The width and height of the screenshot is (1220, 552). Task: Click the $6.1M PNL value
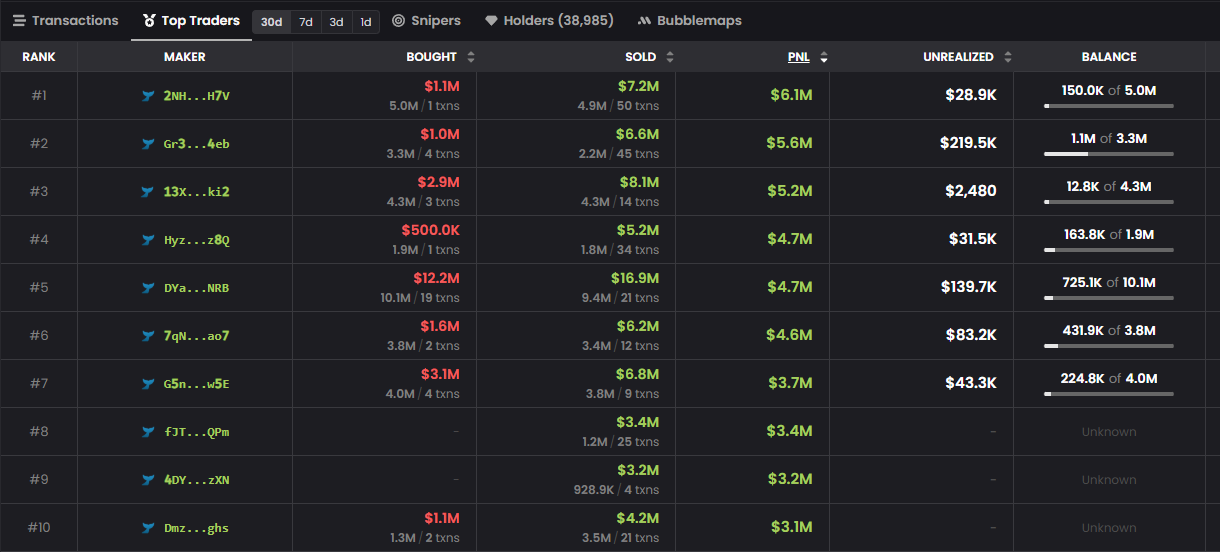point(791,95)
